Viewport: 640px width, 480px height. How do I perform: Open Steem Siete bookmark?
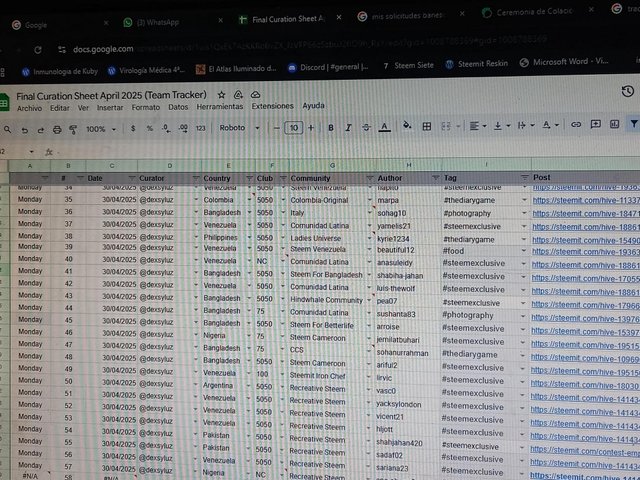pos(408,65)
